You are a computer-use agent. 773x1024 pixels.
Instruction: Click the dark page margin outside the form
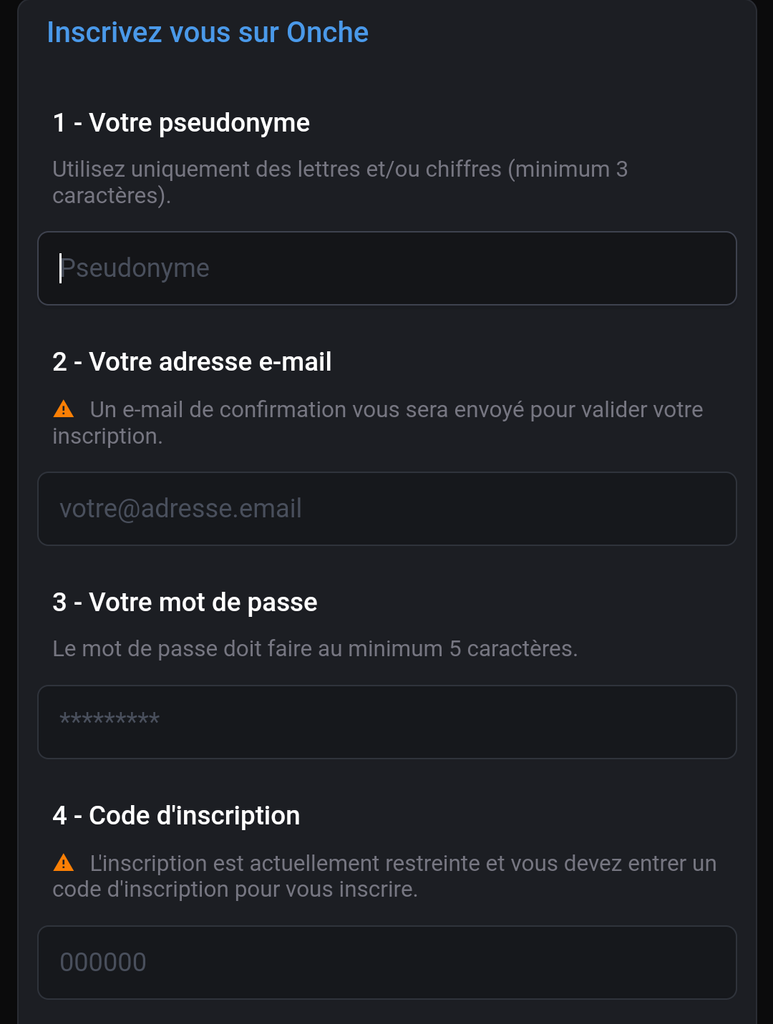(7, 500)
